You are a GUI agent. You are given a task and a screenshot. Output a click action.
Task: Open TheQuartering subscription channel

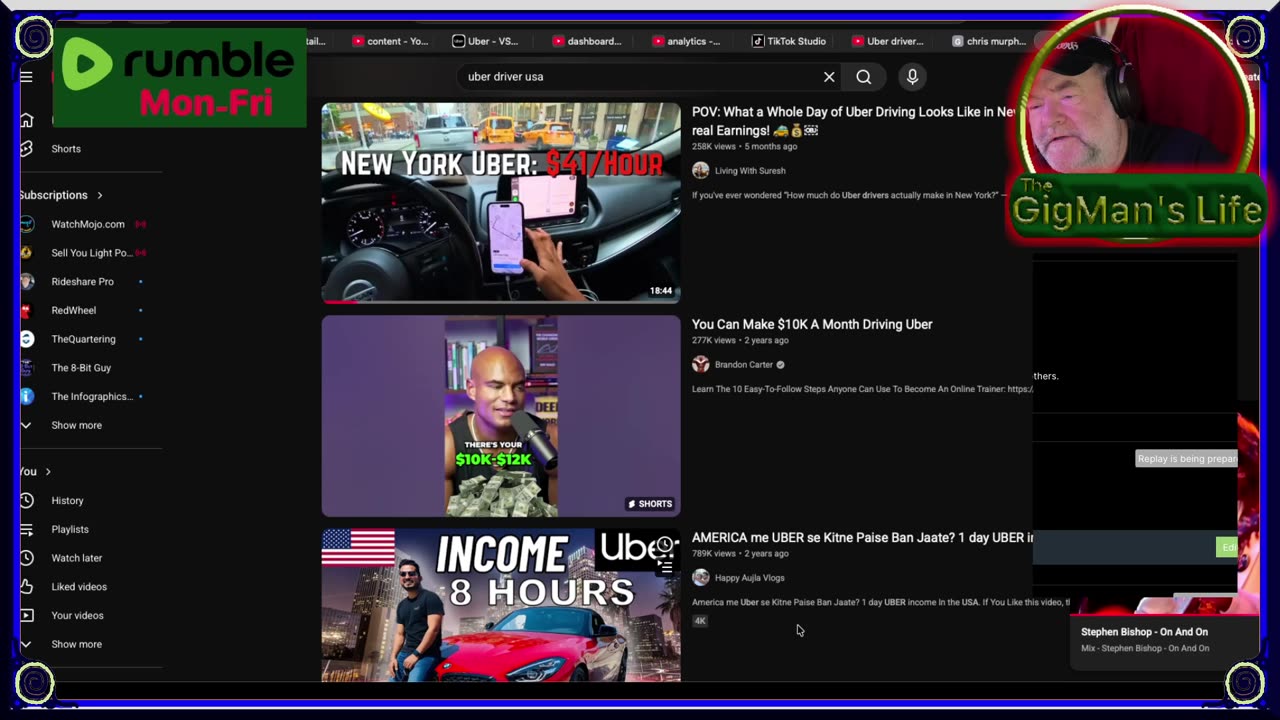[x=84, y=339]
